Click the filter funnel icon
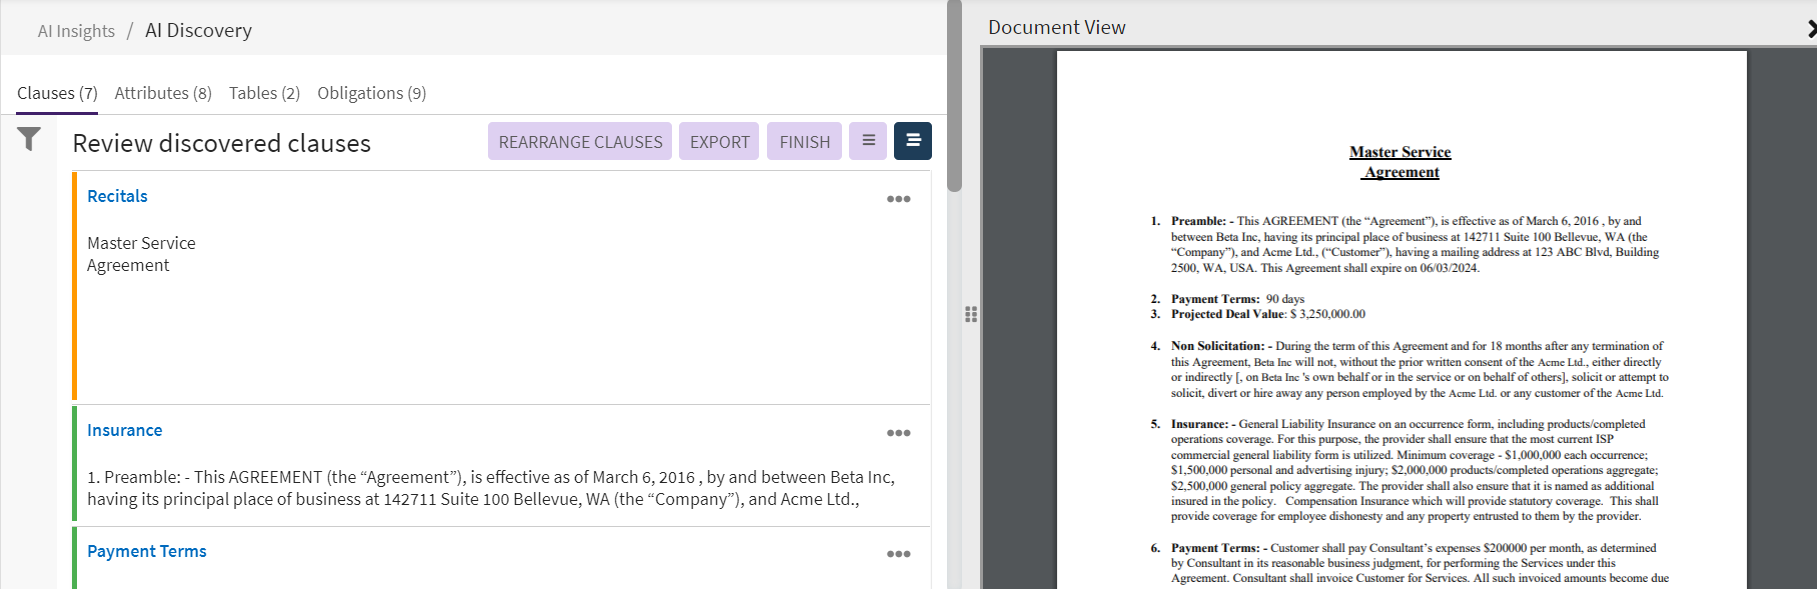This screenshot has height=589, width=1817. 29,139
